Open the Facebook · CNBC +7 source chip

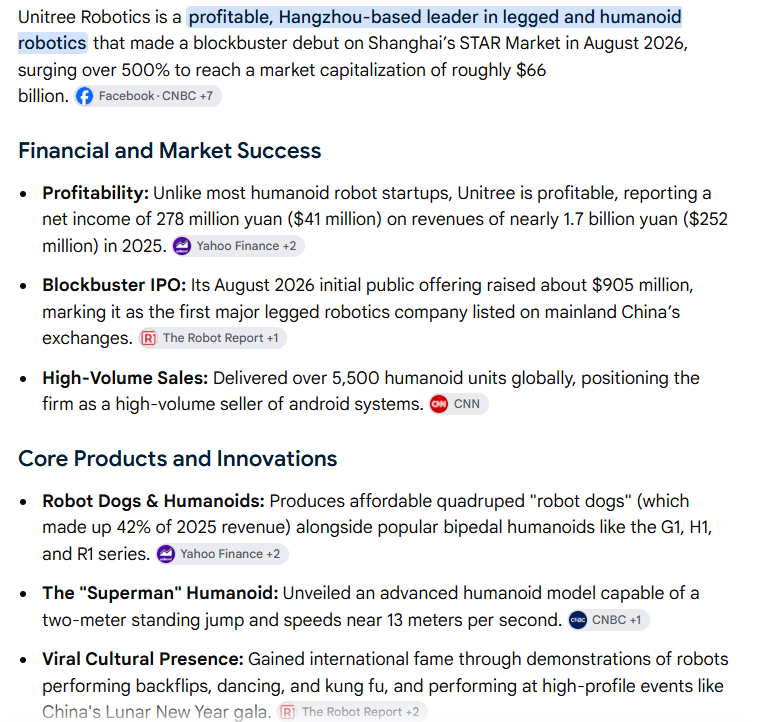[148, 96]
